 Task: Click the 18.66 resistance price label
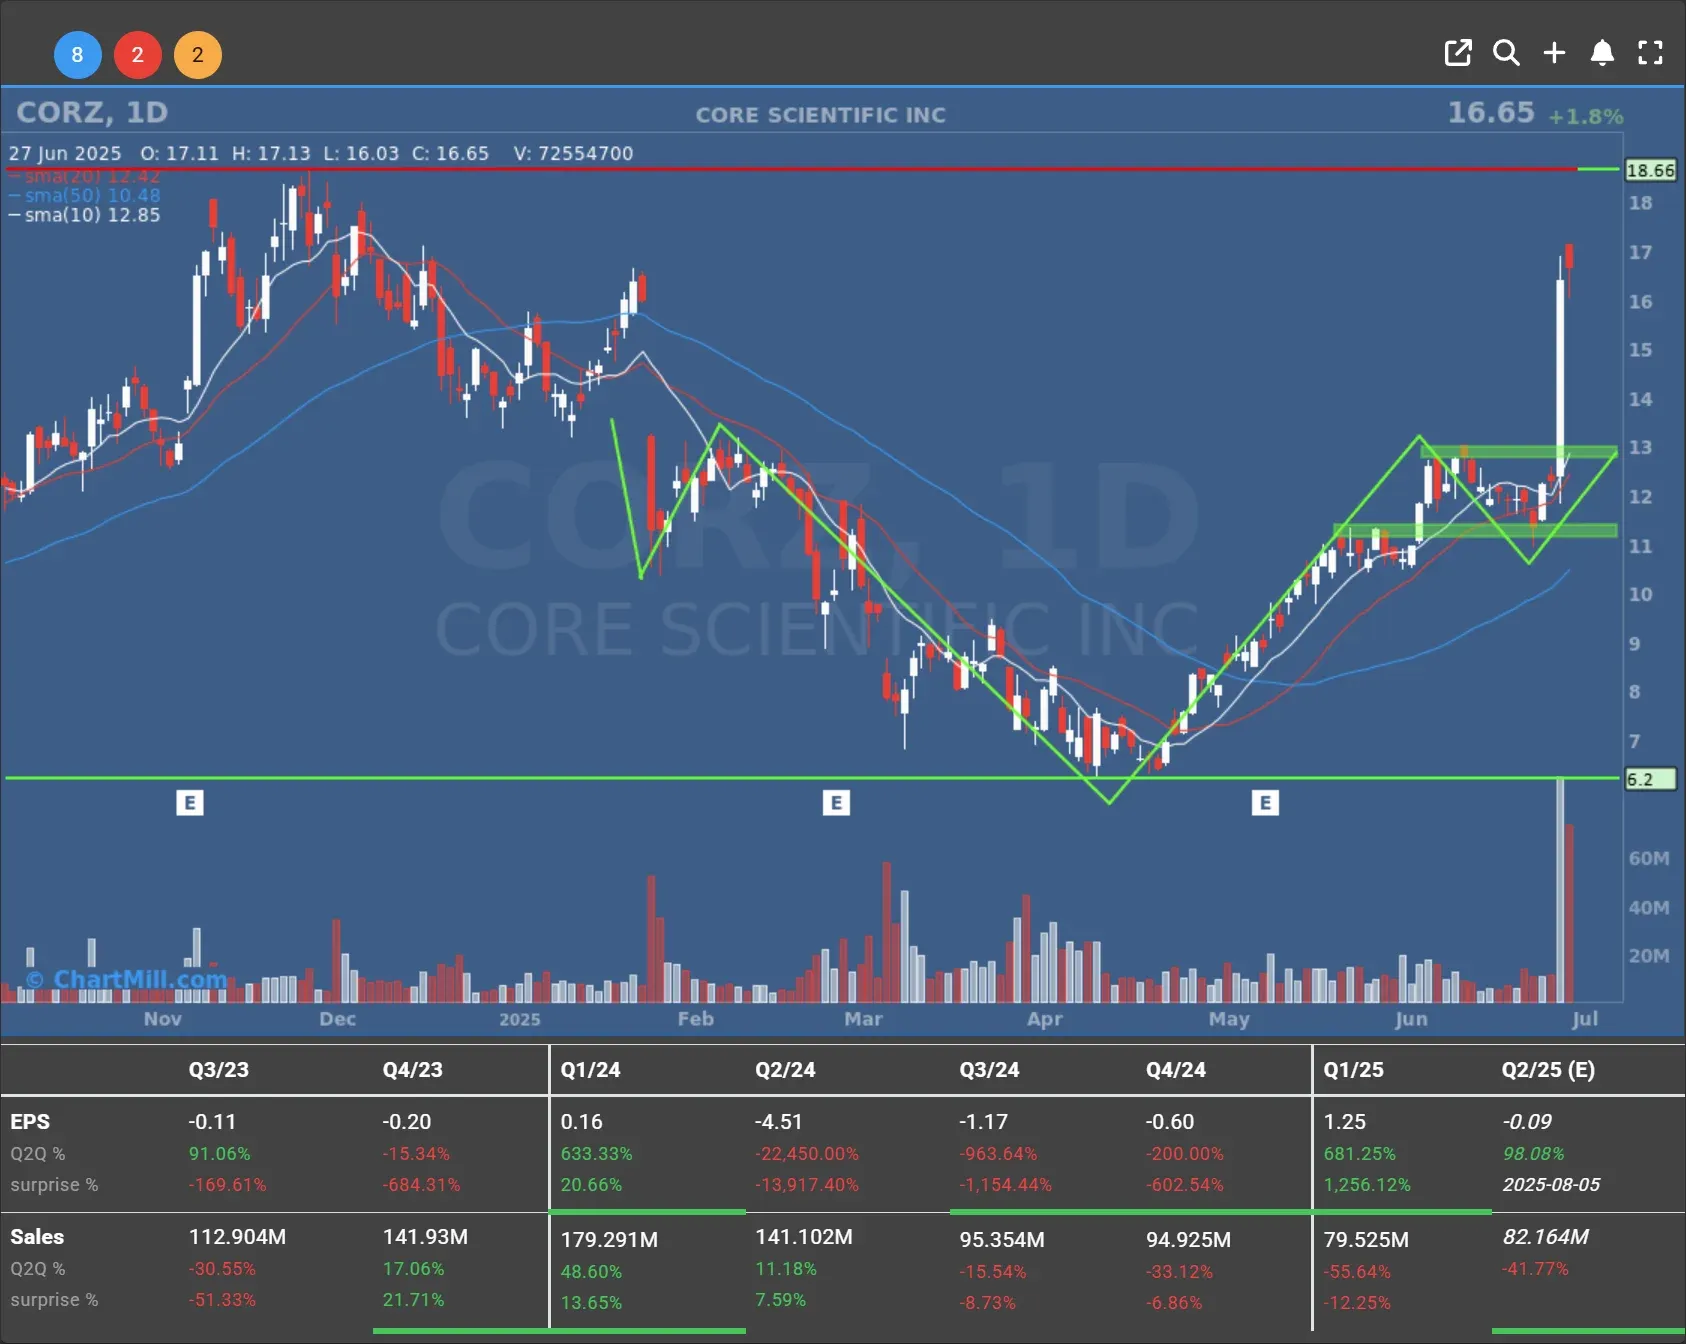click(1650, 170)
